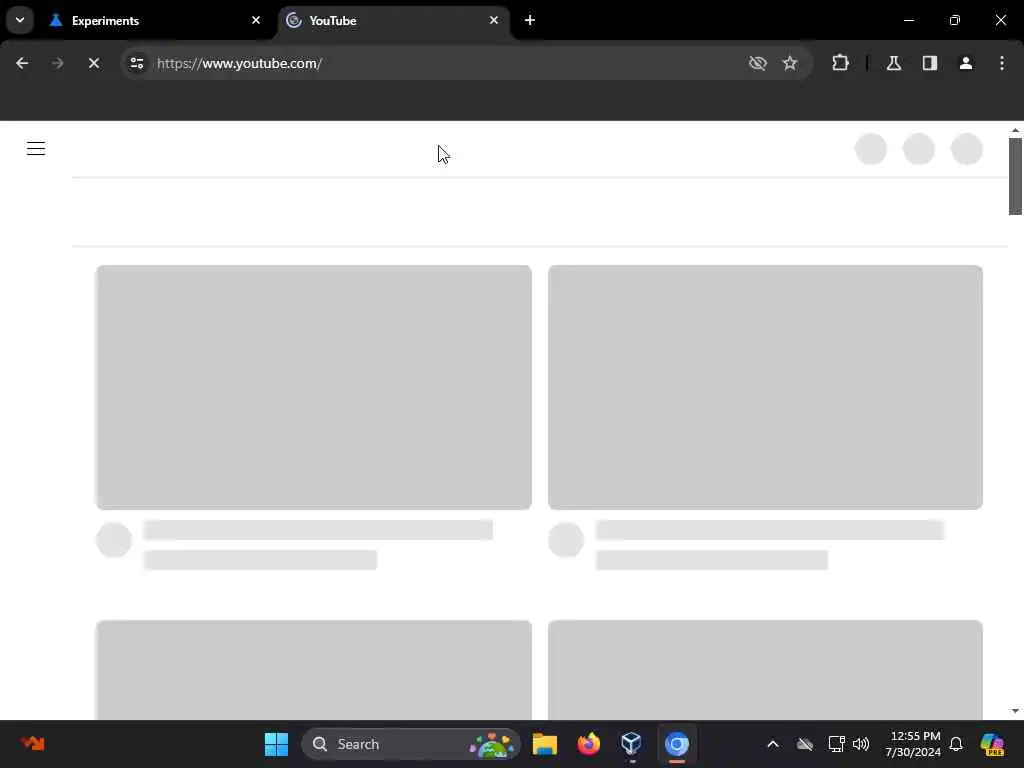Toggle the browser side panel
1024x768 pixels.
930,63
